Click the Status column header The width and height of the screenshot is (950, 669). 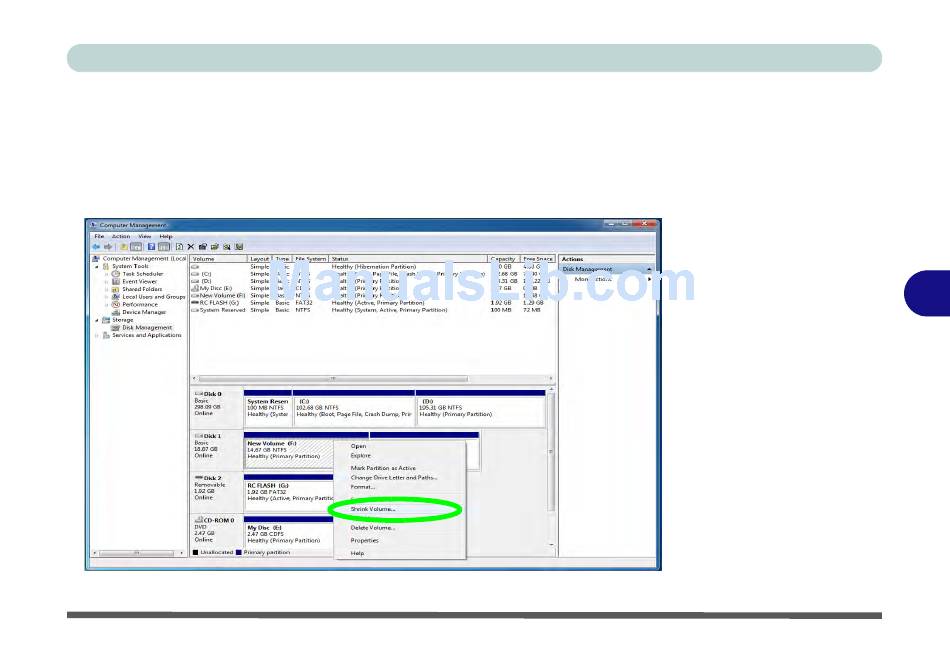click(408, 259)
